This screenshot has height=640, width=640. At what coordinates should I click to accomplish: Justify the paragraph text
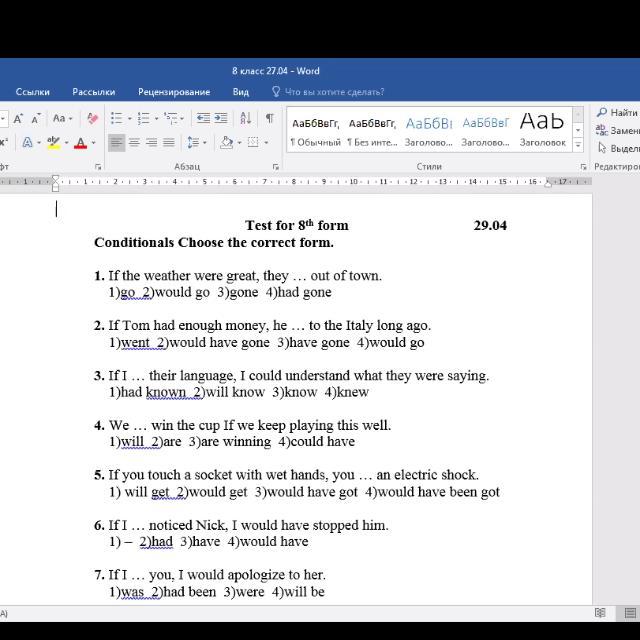pyautogui.click(x=168, y=143)
